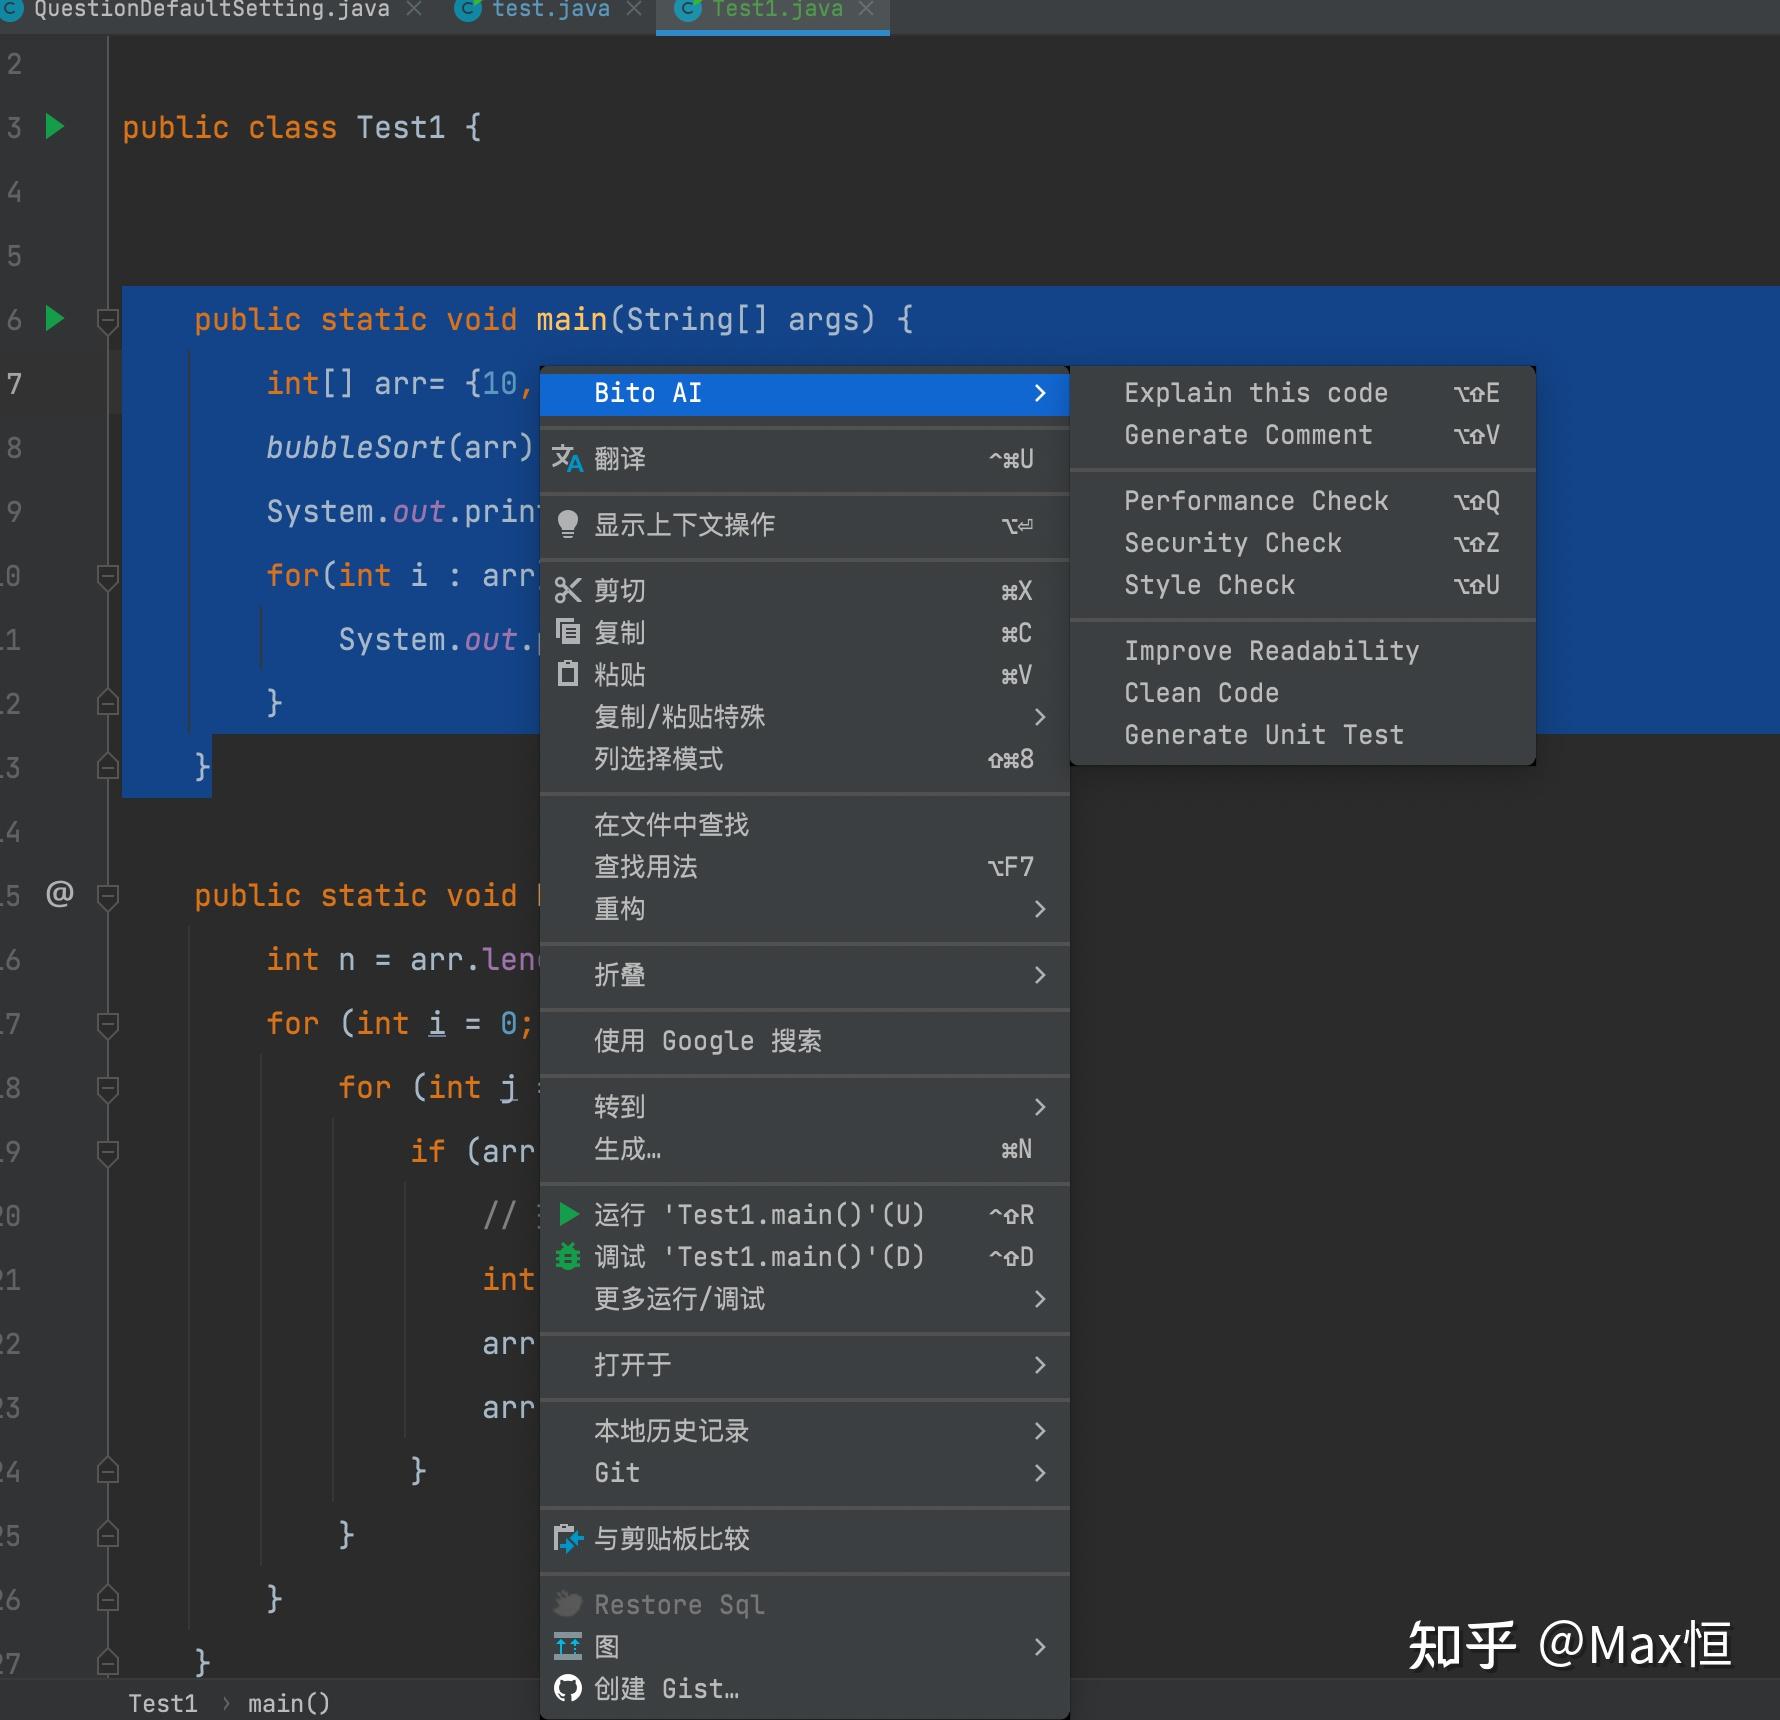This screenshot has height=1720, width=1780.
Task: Choose 创建 Gist... menu item
Action: tap(805, 1688)
